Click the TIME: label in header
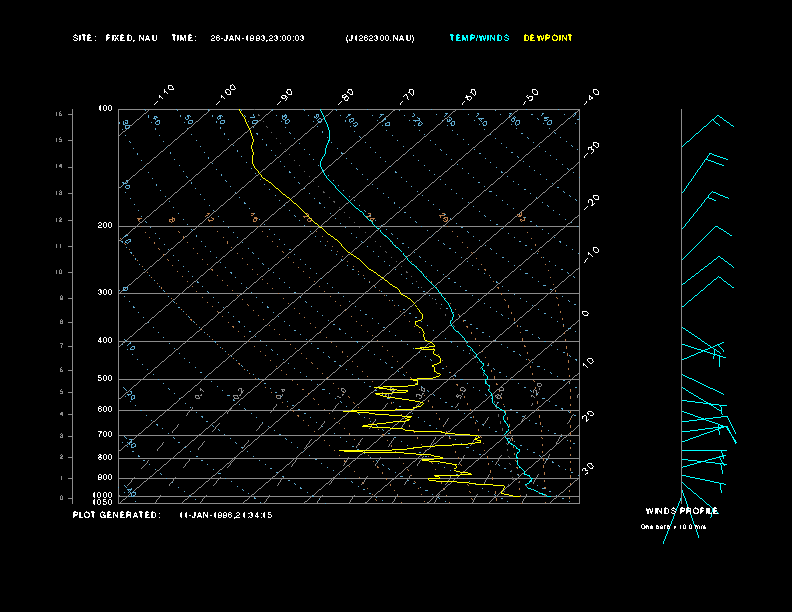The height and width of the screenshot is (612, 792). (184, 38)
